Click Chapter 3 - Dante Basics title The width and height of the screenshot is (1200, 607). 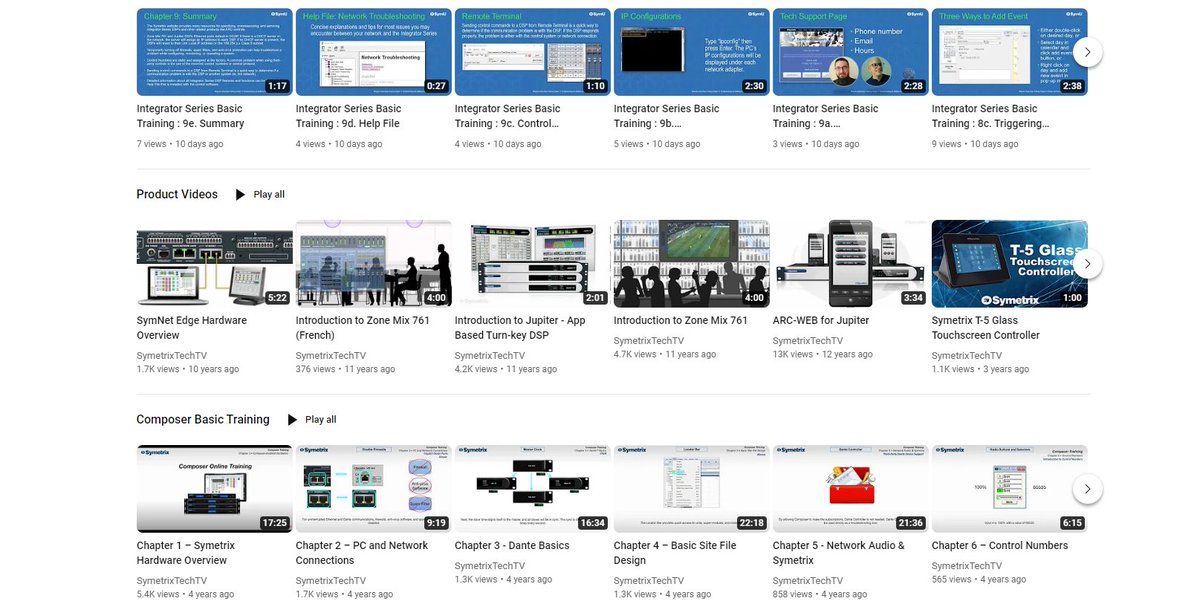pyautogui.click(x=512, y=546)
